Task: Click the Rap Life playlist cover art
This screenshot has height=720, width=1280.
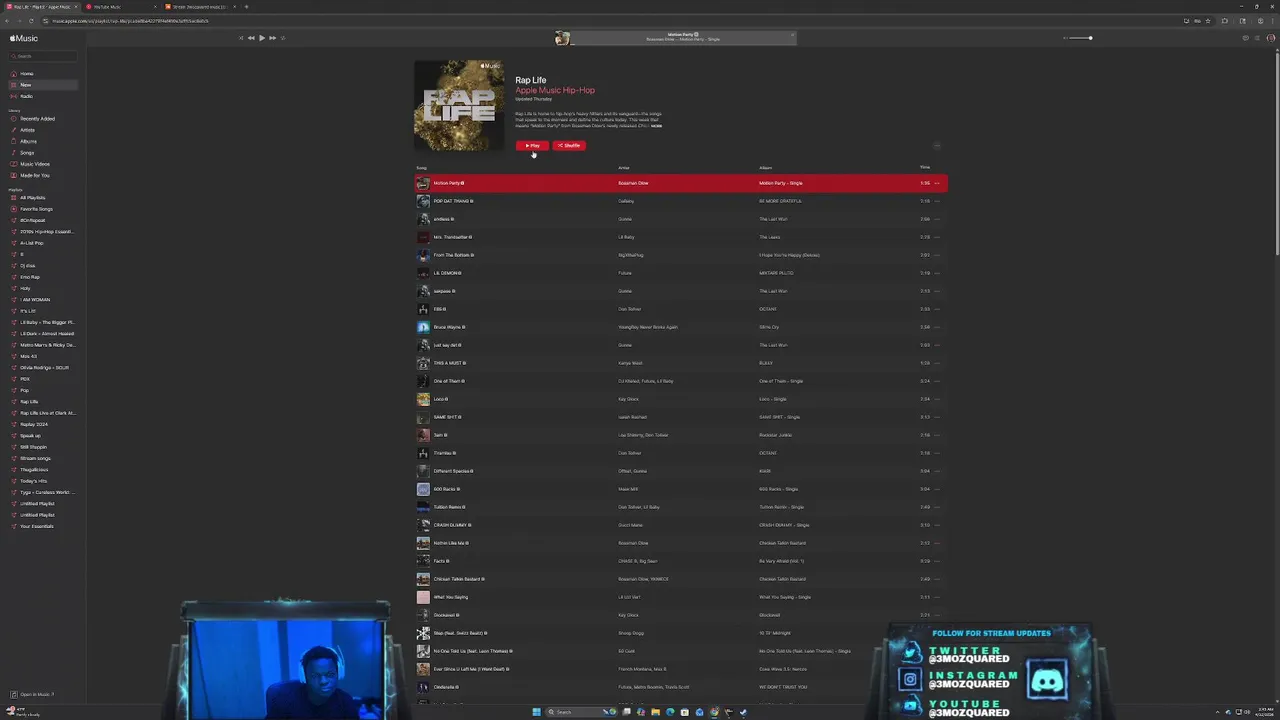Action: pyautogui.click(x=459, y=105)
